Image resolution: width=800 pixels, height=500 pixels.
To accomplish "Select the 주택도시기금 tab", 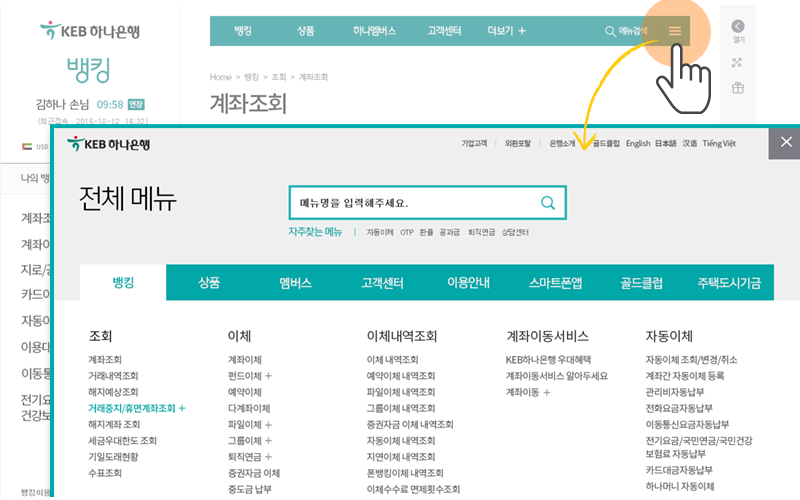I will click(729, 283).
